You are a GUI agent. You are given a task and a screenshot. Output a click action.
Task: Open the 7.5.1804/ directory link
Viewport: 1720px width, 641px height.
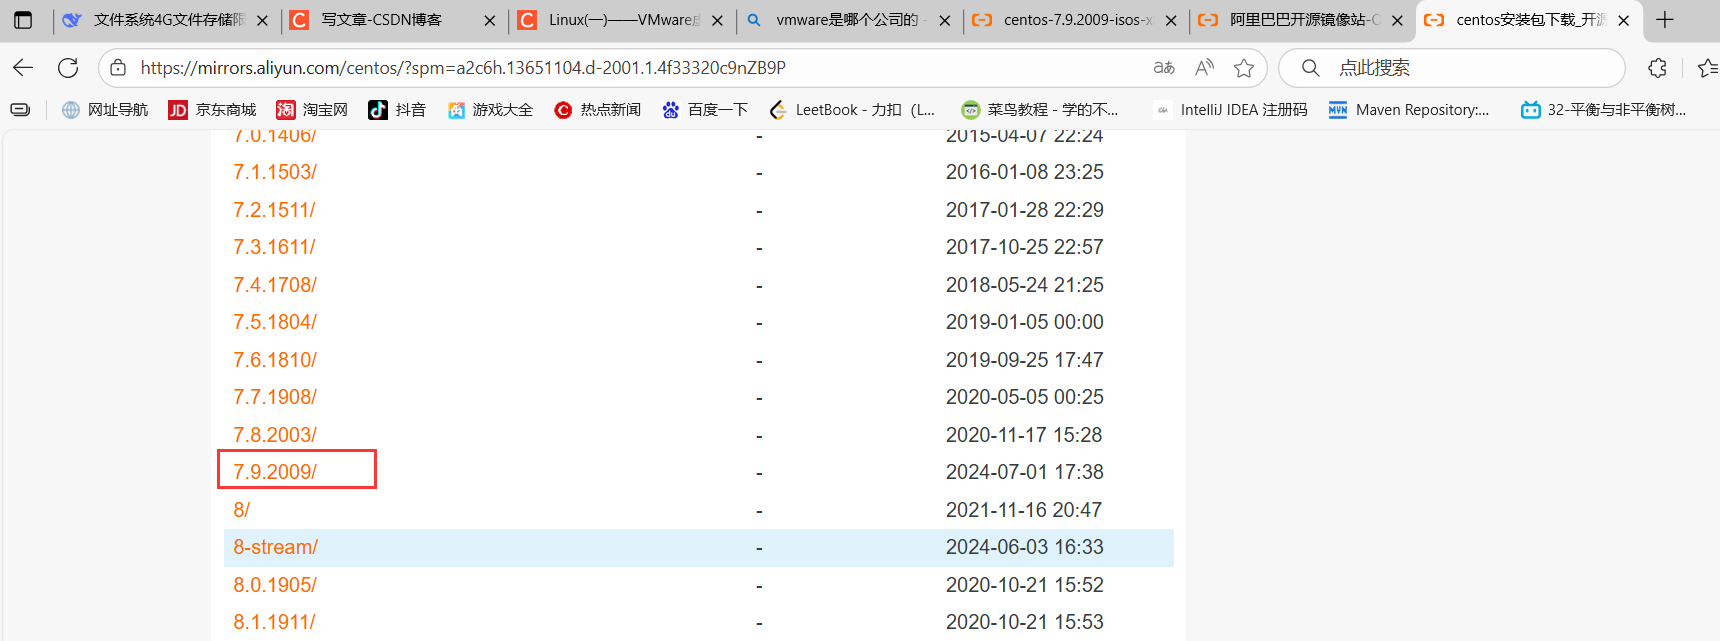coord(275,322)
